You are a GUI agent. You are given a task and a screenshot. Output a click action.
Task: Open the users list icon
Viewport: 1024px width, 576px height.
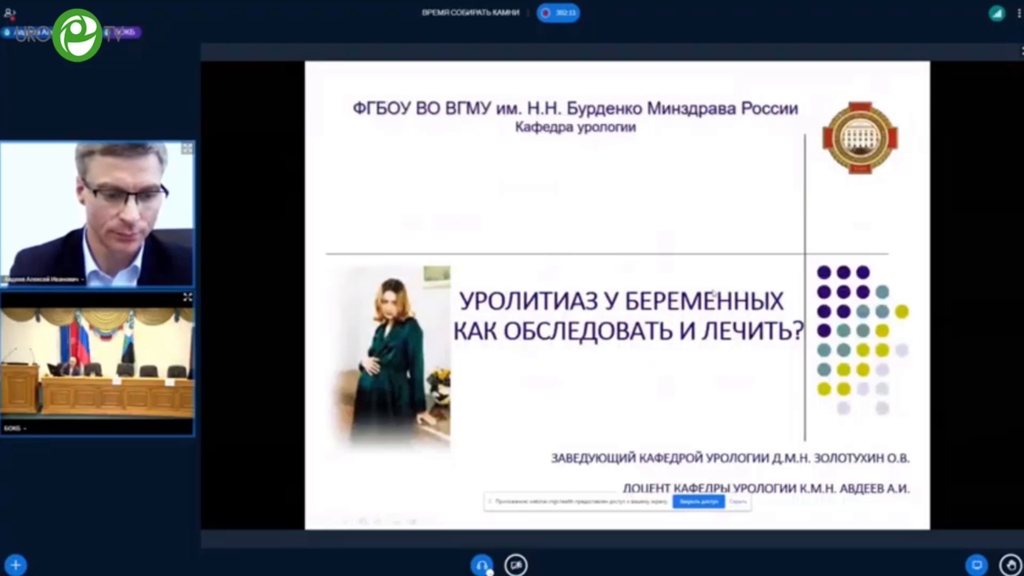(11, 13)
